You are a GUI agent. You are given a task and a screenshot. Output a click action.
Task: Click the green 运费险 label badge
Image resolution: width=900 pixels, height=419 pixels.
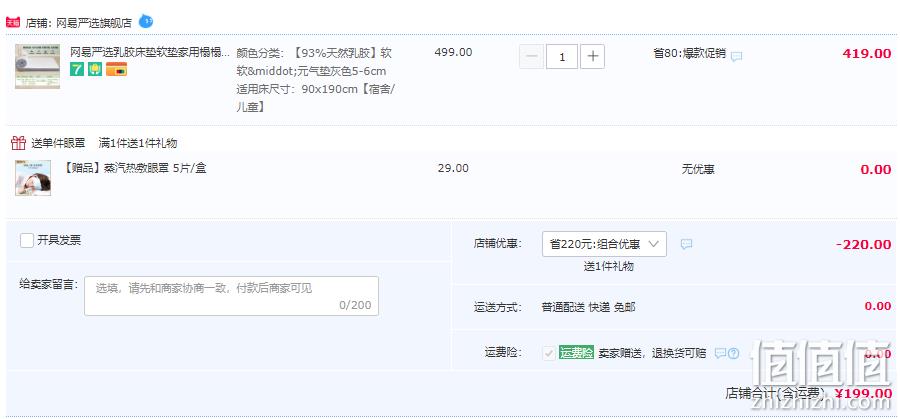click(576, 353)
